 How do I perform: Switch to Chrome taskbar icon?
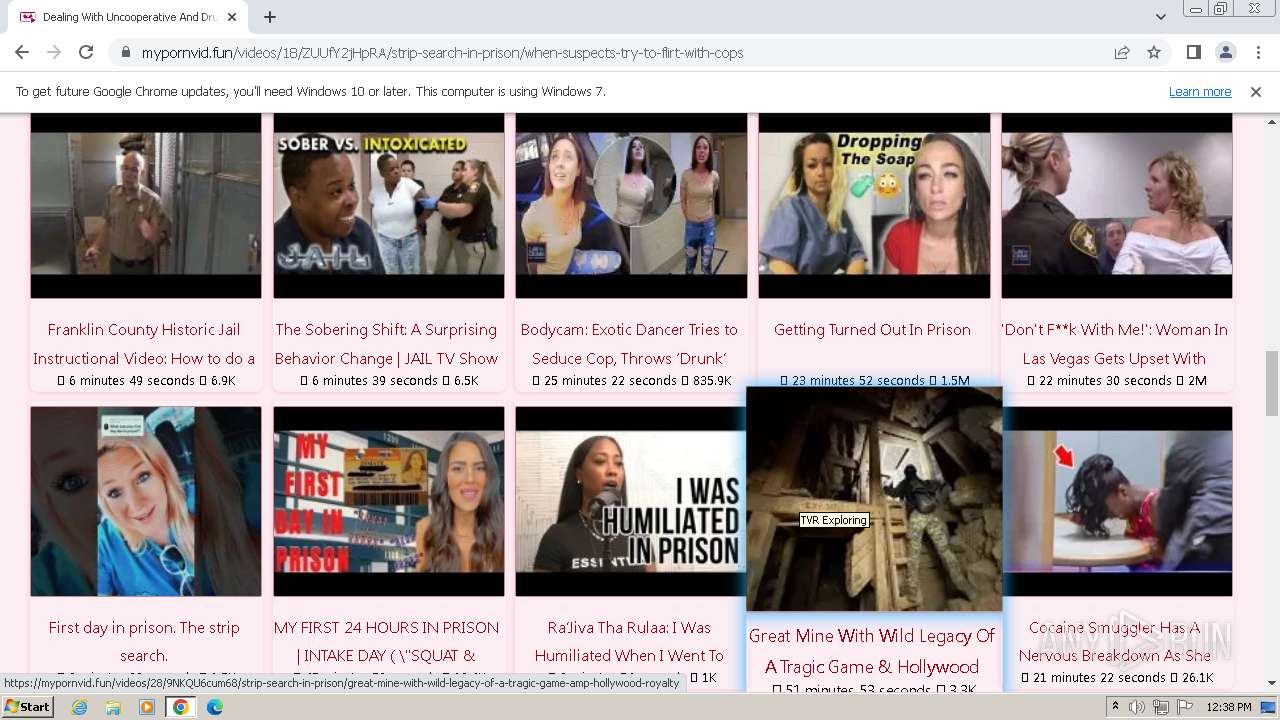coord(181,707)
